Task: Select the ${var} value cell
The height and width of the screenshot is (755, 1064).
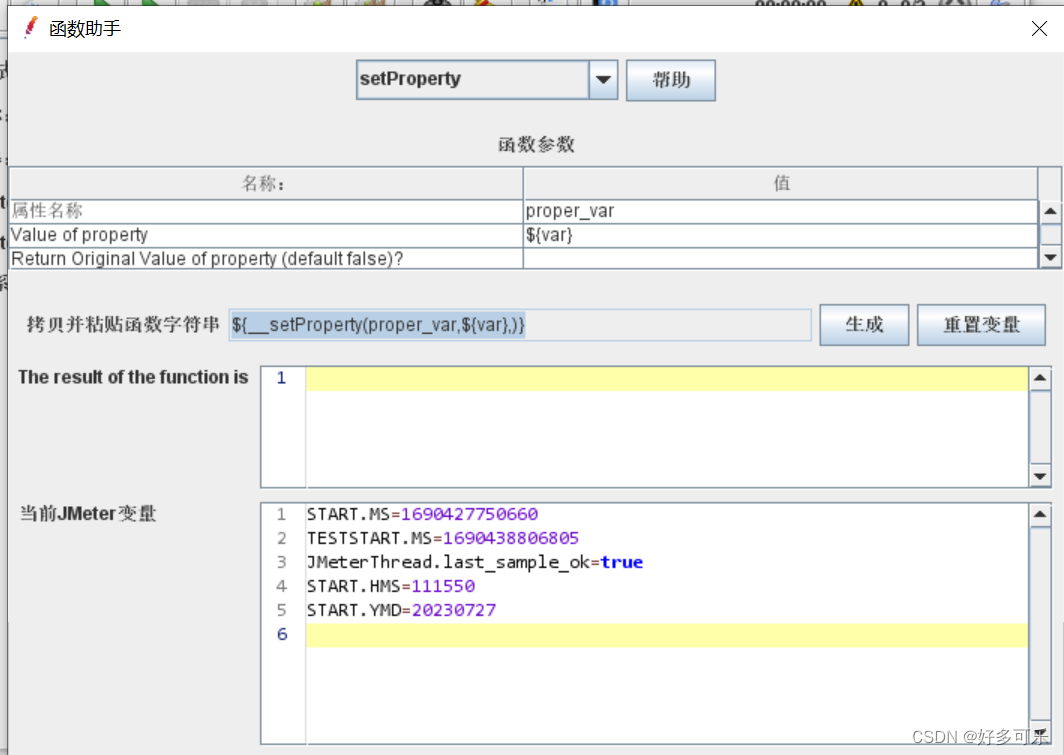Action: coord(780,235)
